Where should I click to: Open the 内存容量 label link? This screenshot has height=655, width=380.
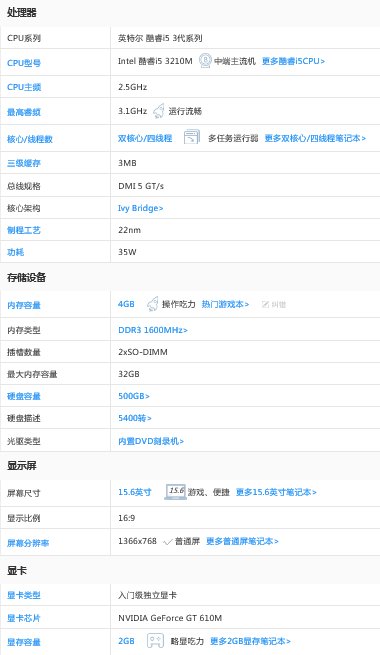pos(24,305)
